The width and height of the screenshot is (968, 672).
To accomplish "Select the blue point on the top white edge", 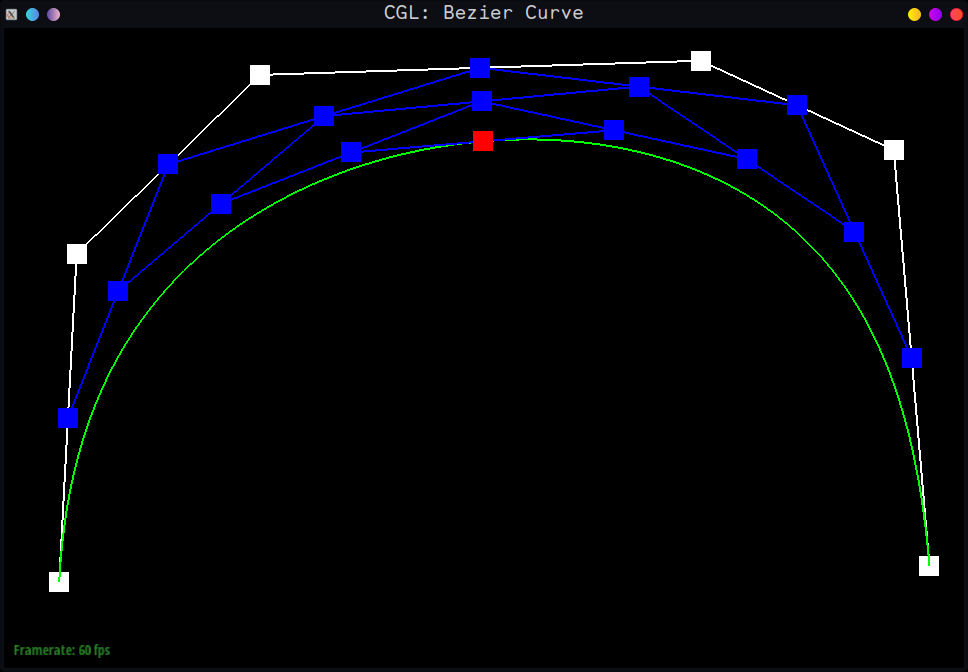I will pyautogui.click(x=480, y=68).
